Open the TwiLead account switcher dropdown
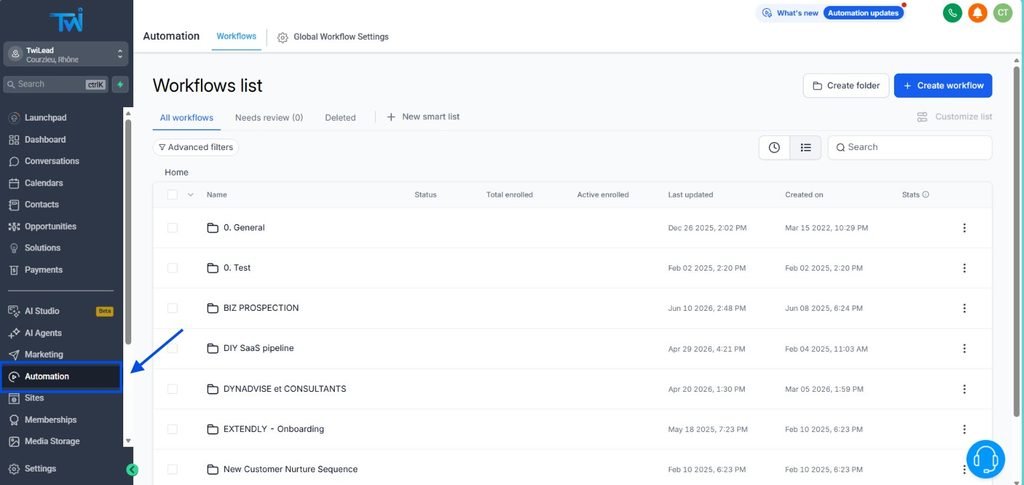 pos(66,54)
